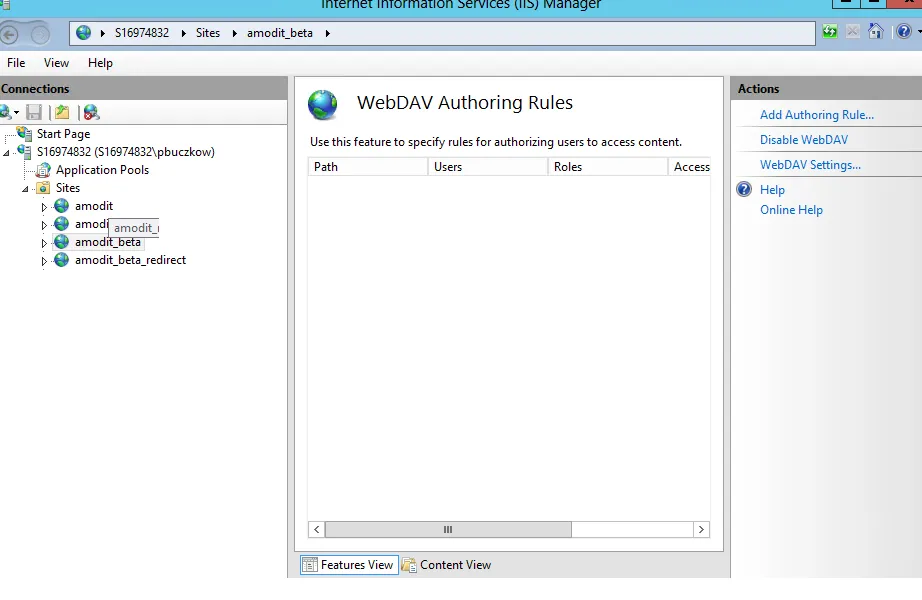Click the Stop icon in the top toolbar
Viewport: 922px width, 600px height.
pyautogui.click(x=853, y=32)
